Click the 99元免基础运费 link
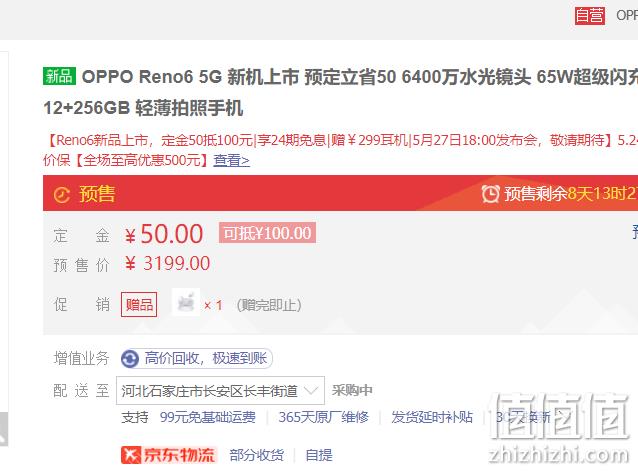The width and height of the screenshot is (638, 472). pyautogui.click(x=208, y=417)
